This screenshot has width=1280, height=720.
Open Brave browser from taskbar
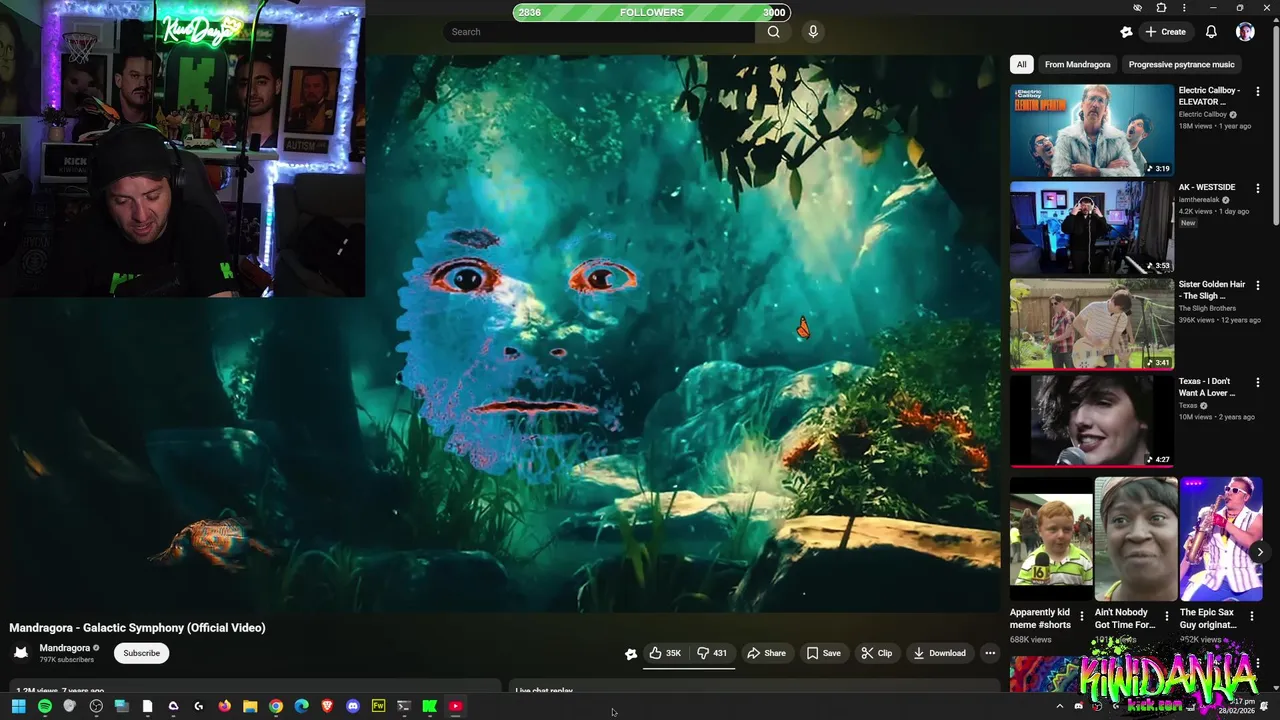point(327,706)
